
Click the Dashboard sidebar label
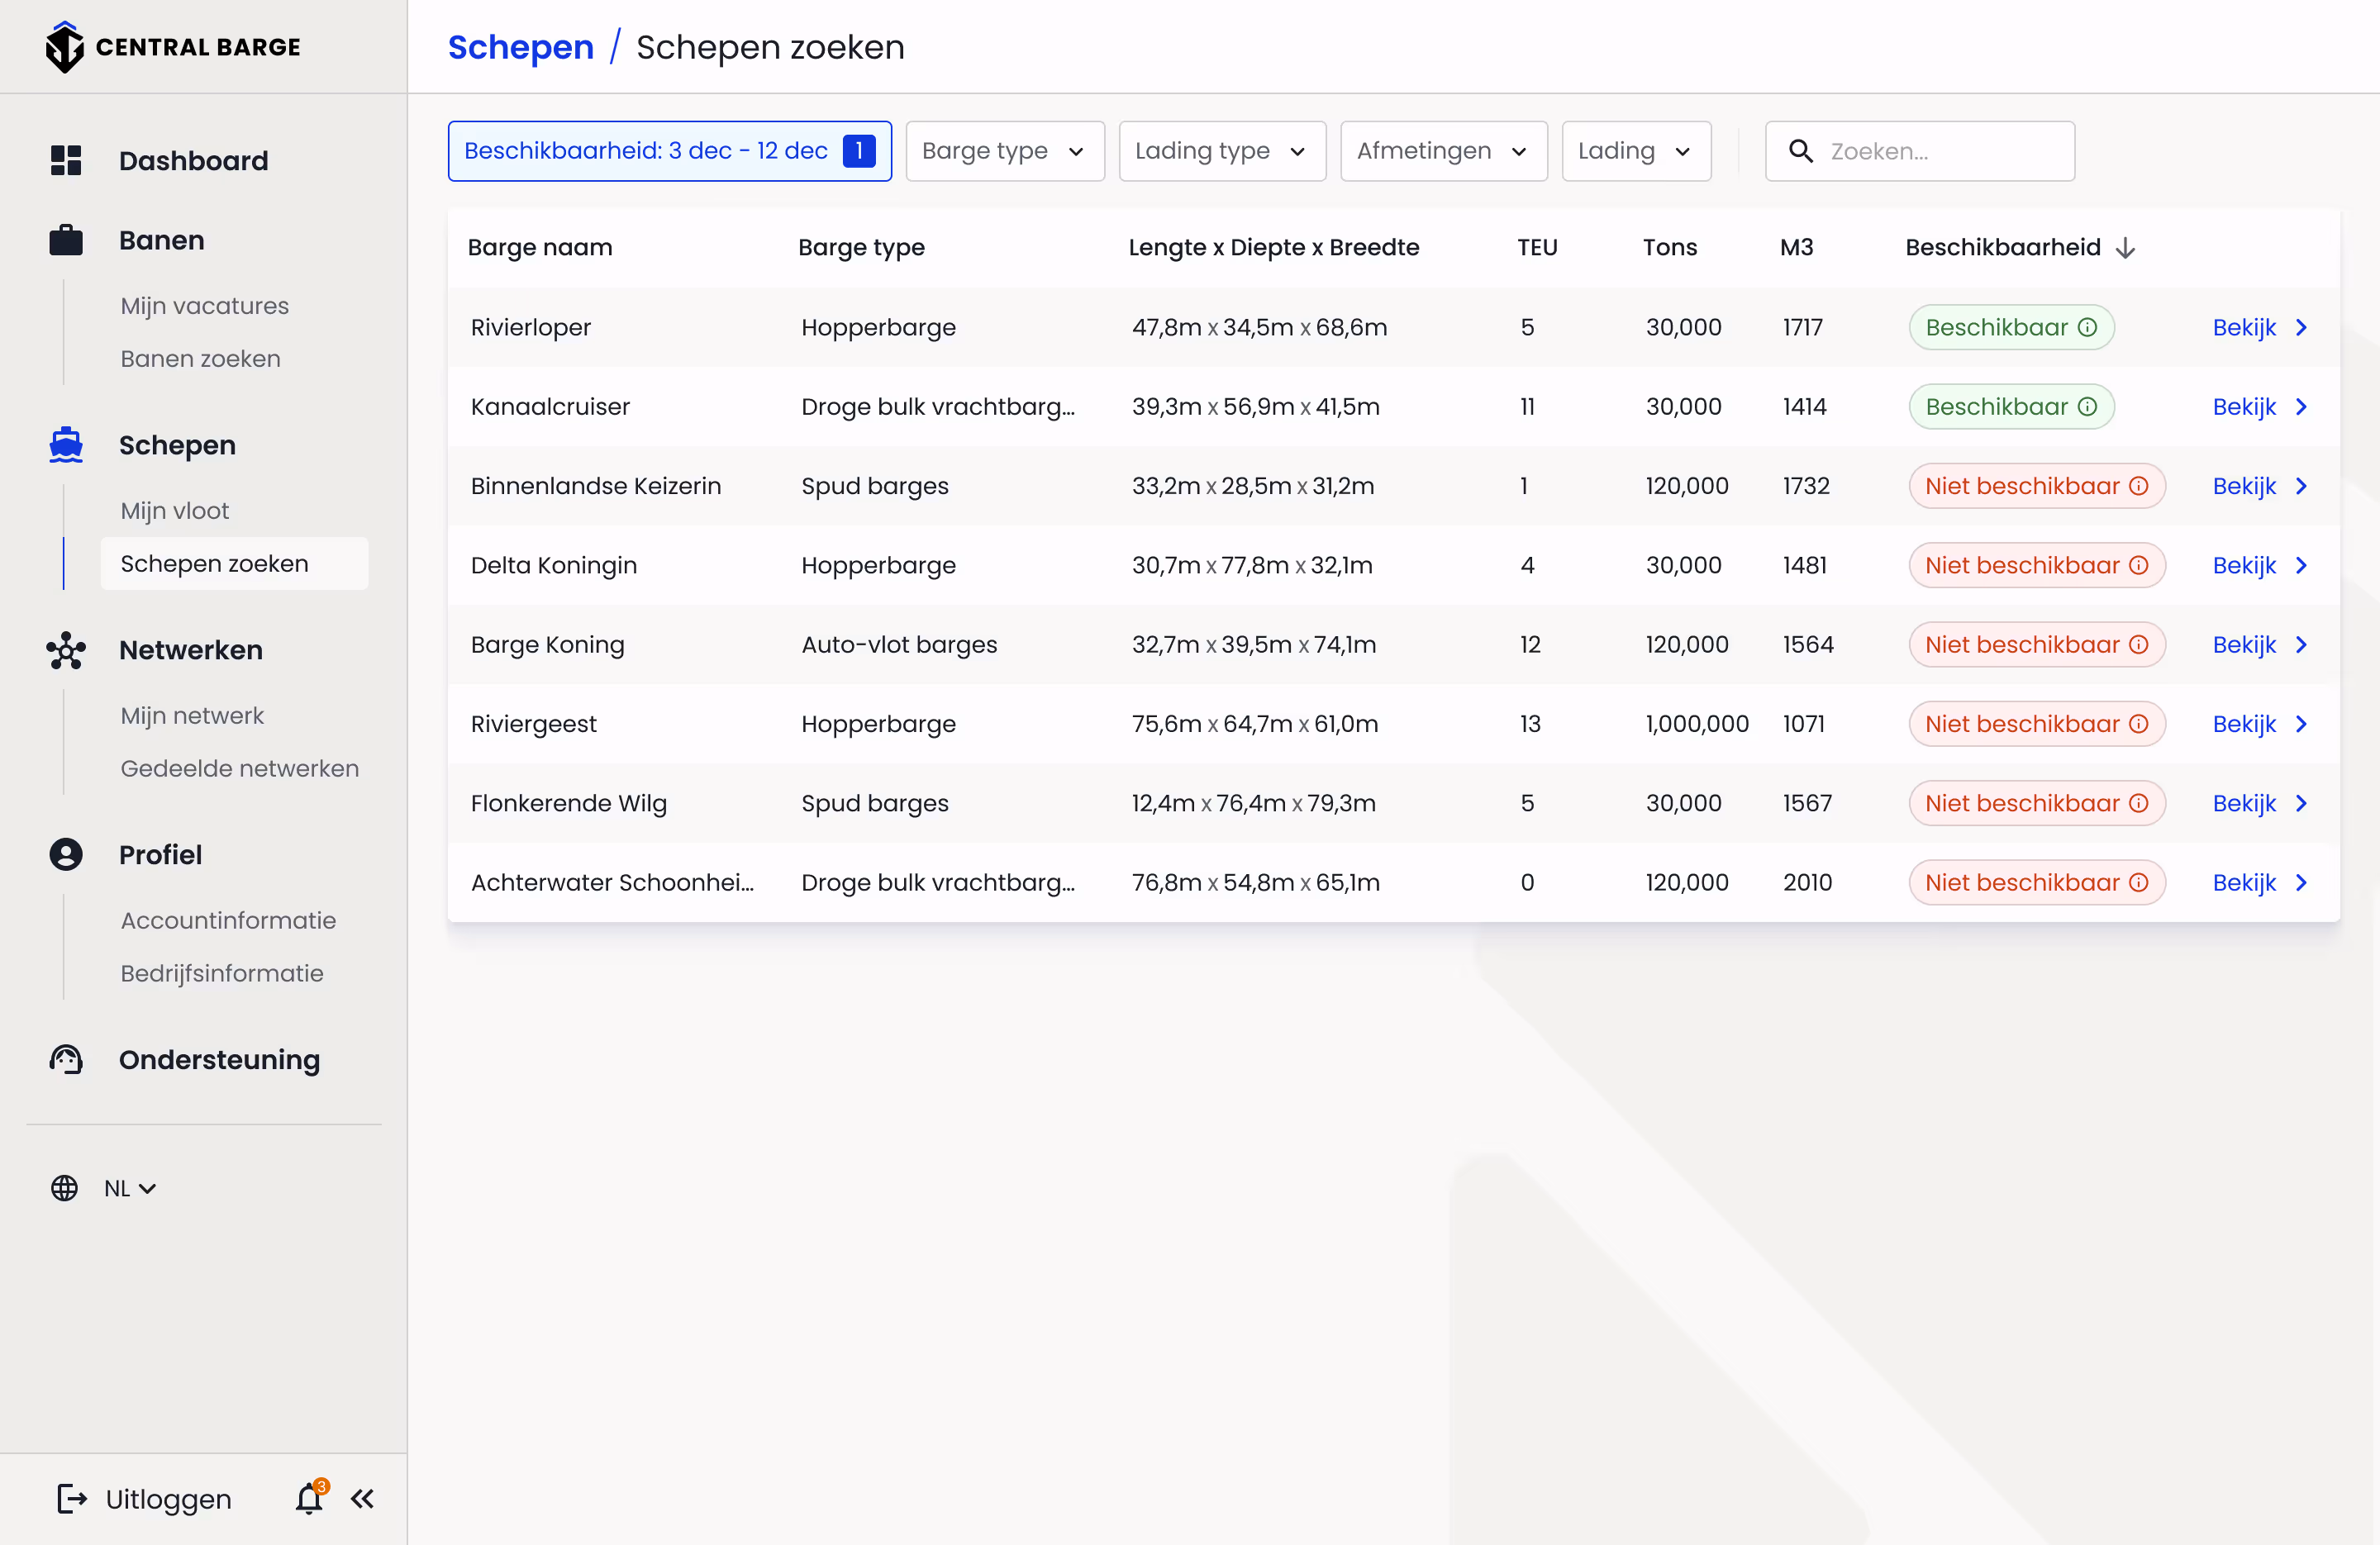pyautogui.click(x=193, y=160)
